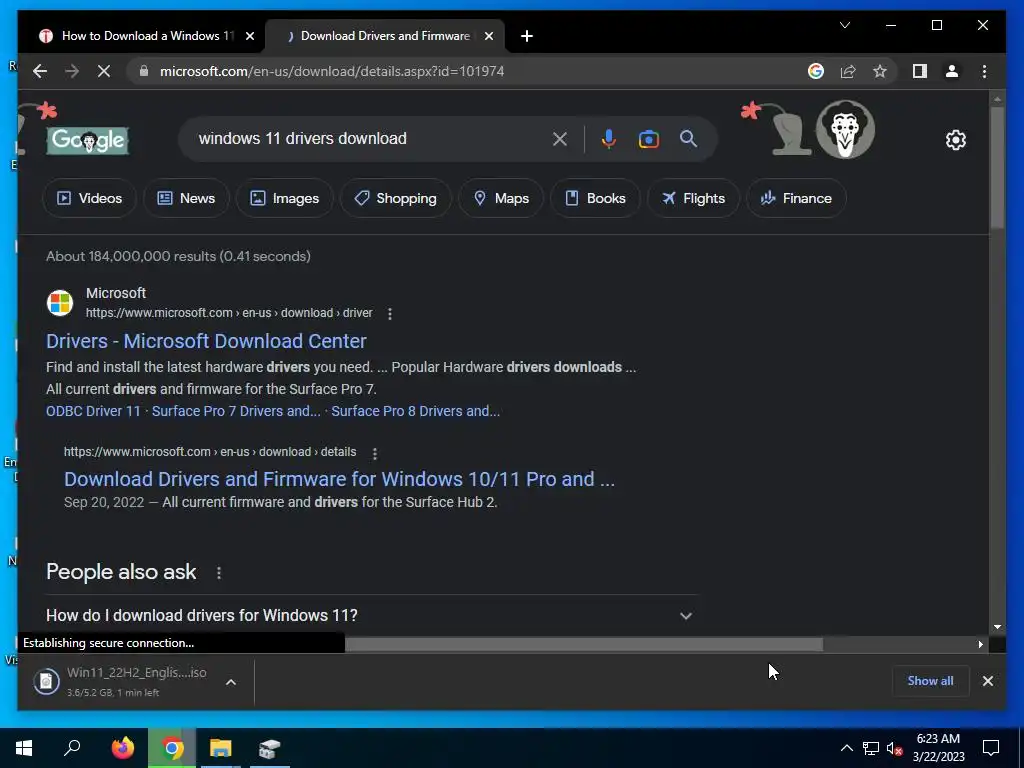This screenshot has height=768, width=1024.
Task: Launch Firefox from the taskbar
Action: coord(123,748)
